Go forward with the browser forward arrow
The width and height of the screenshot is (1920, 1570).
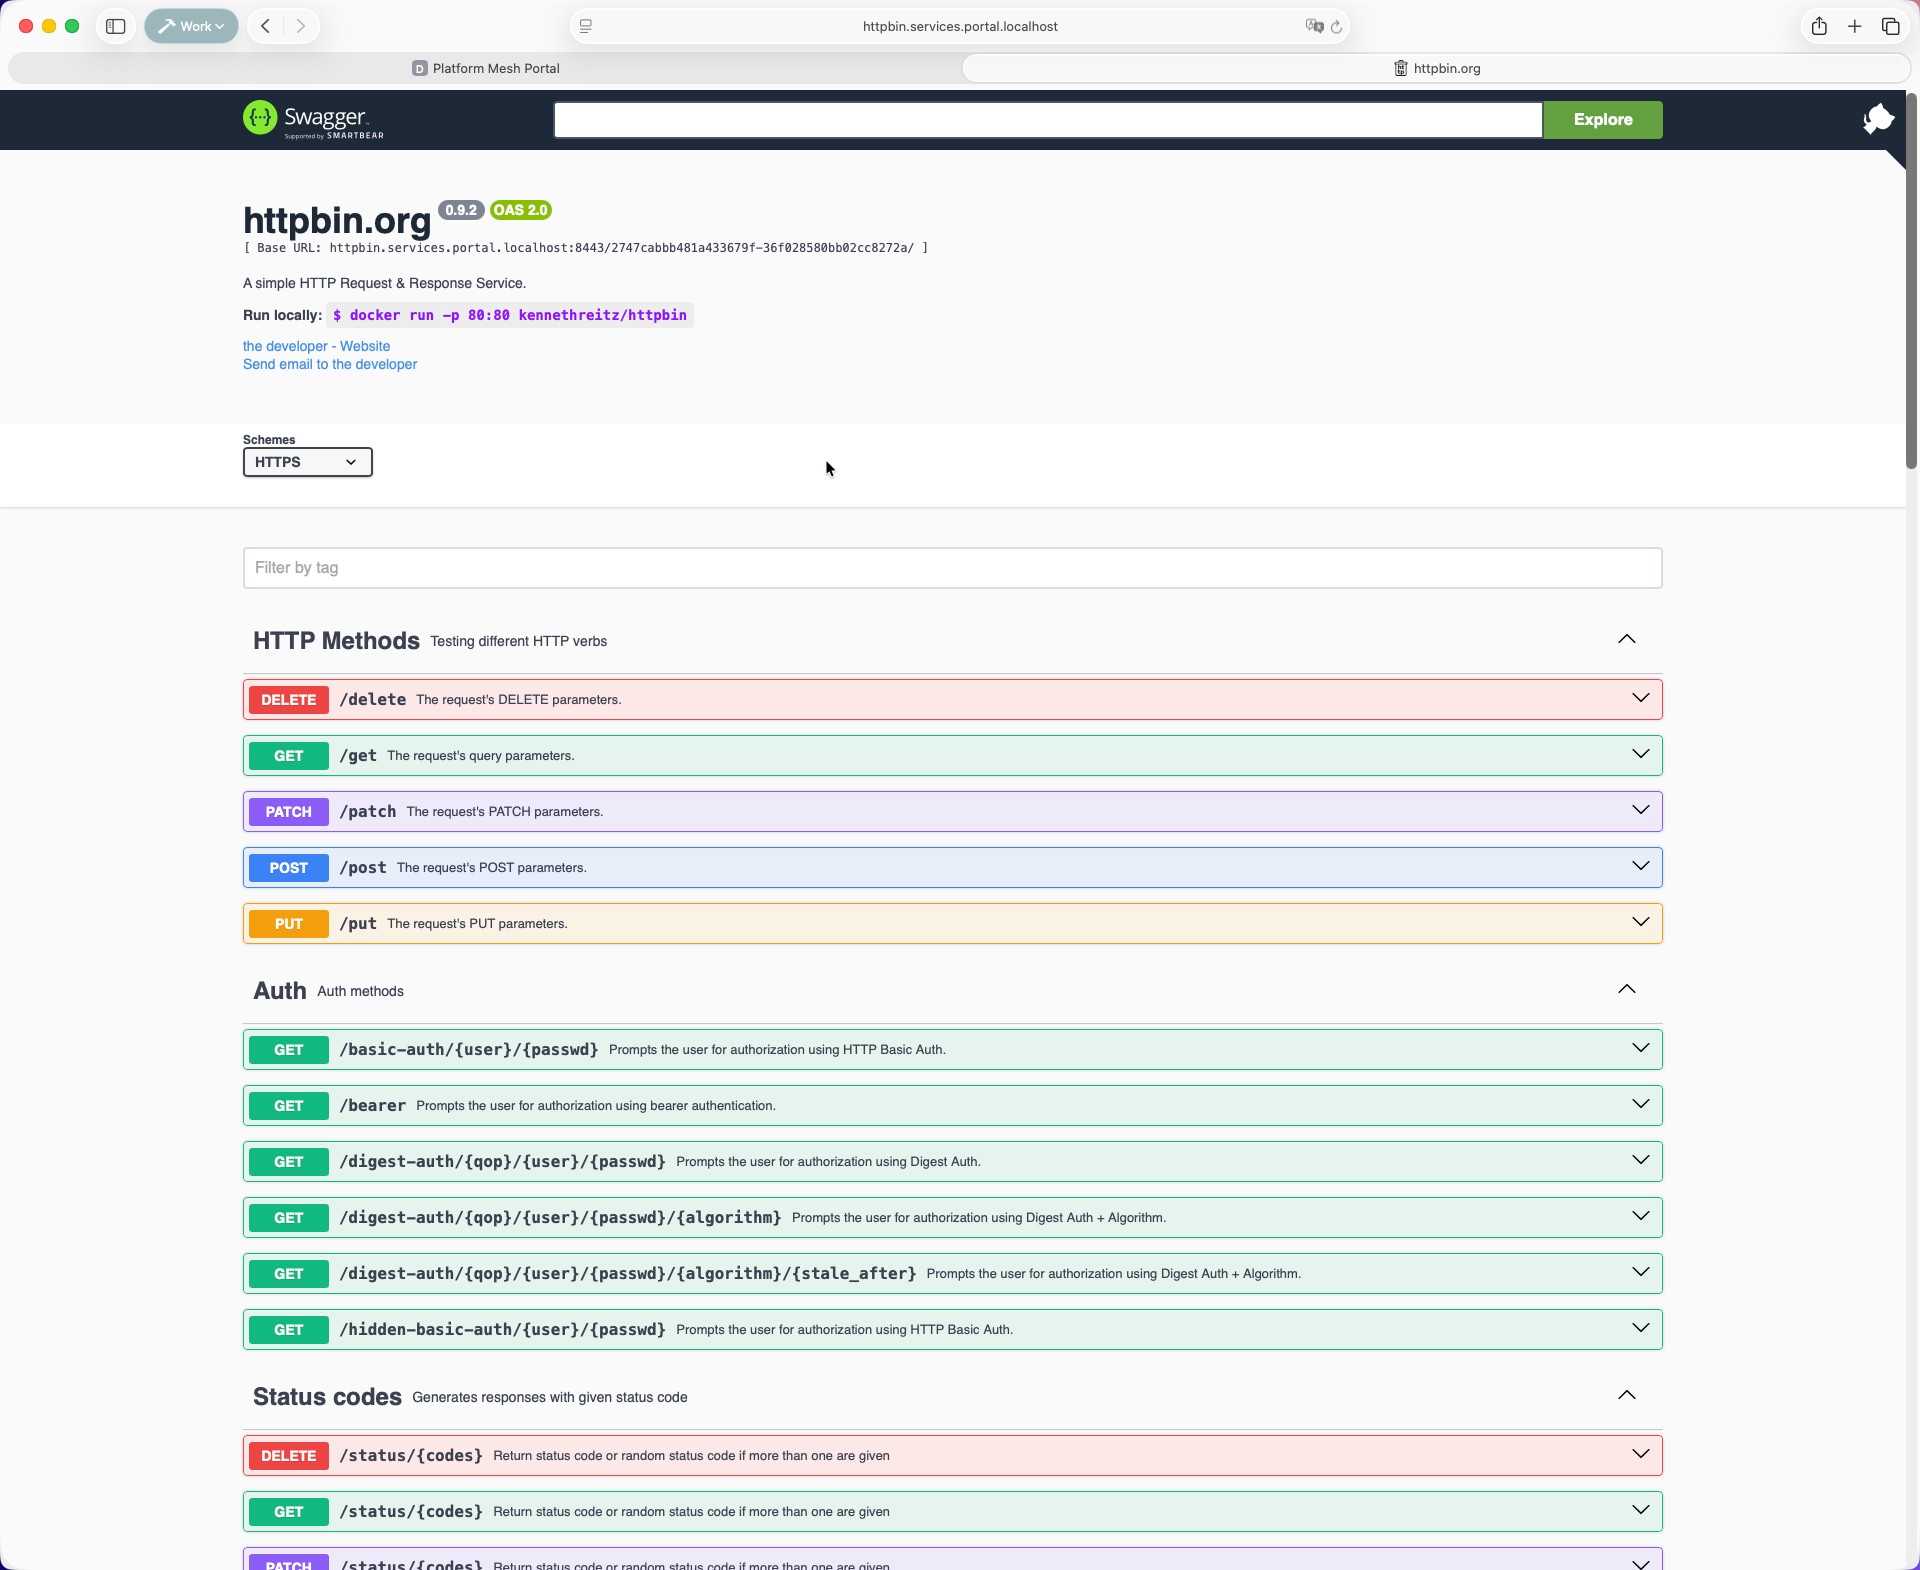[300, 26]
